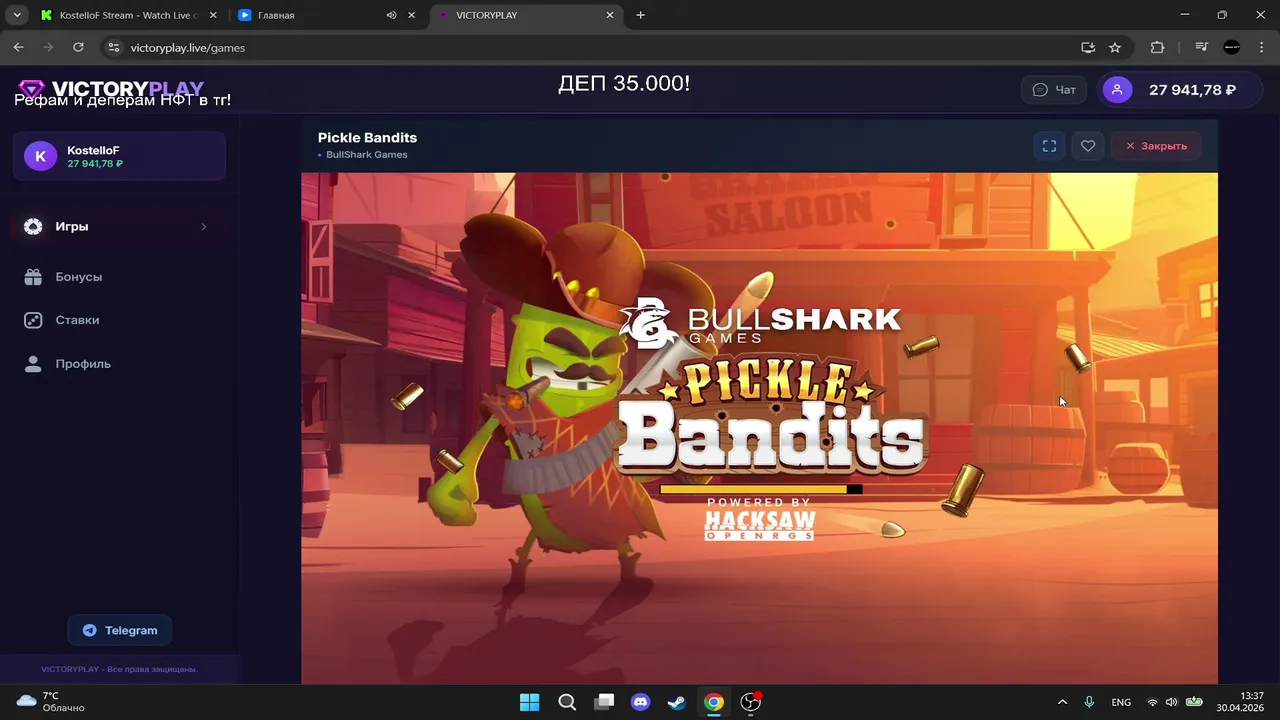Close the VICTORYPLAY browser tab
This screenshot has width=1280, height=720.
coord(610,15)
